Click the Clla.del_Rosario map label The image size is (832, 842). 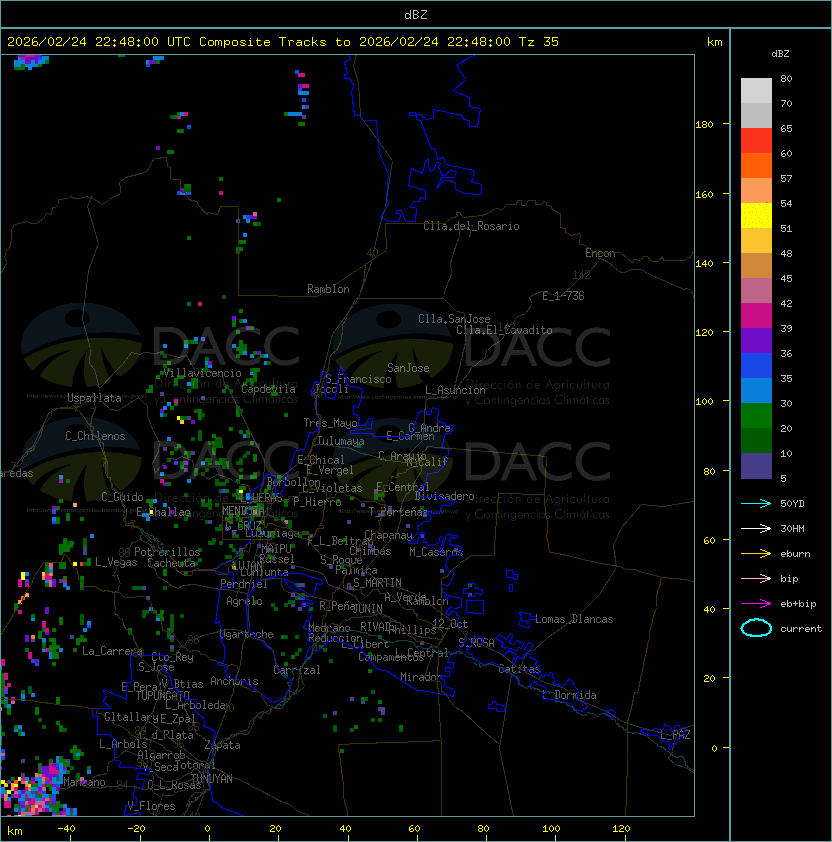[x=471, y=226]
